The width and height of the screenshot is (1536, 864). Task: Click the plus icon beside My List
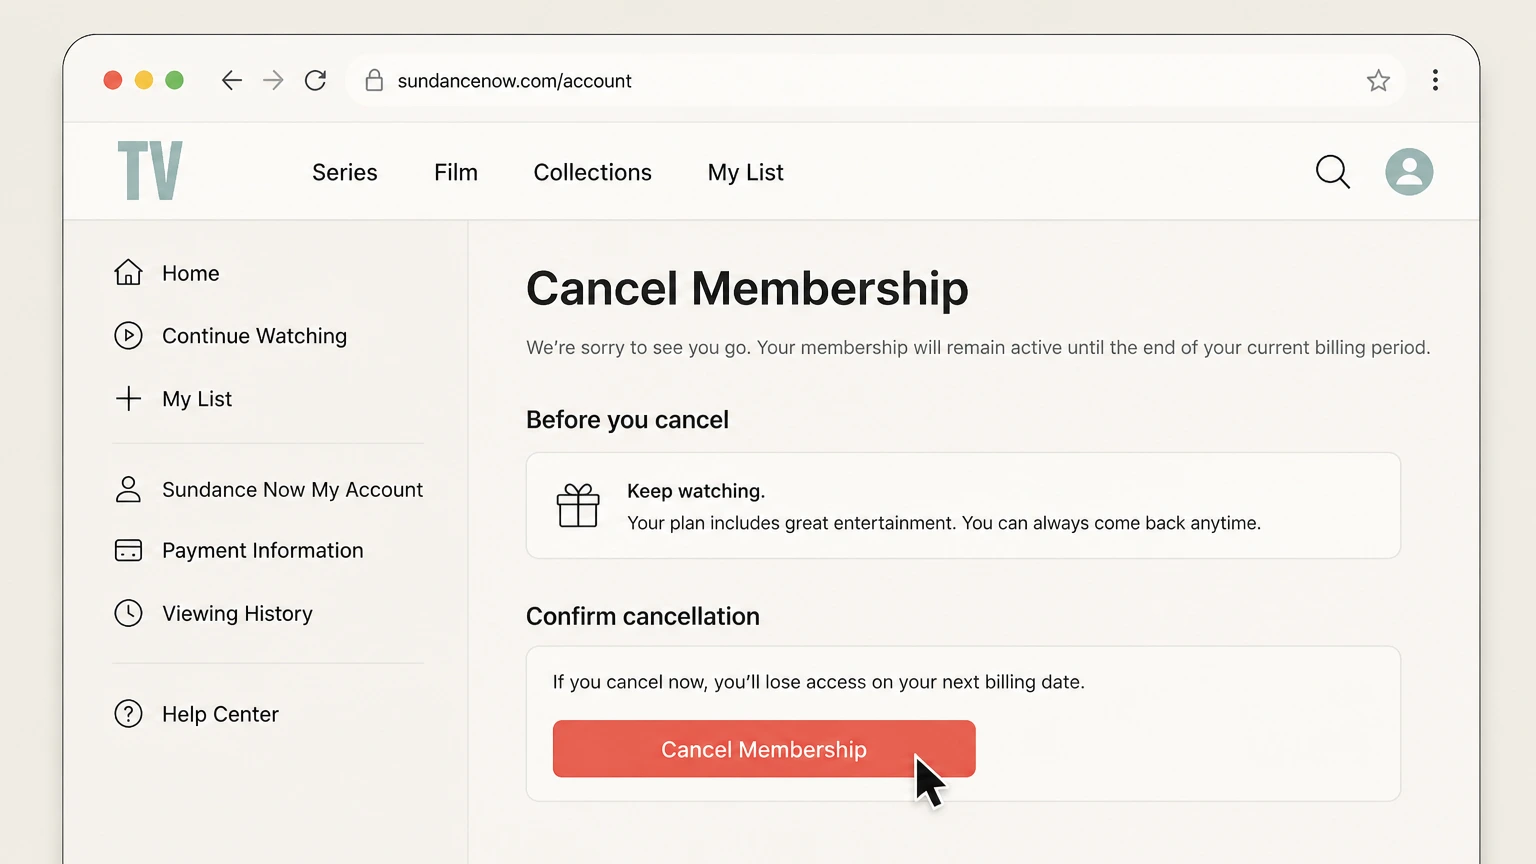click(x=128, y=399)
